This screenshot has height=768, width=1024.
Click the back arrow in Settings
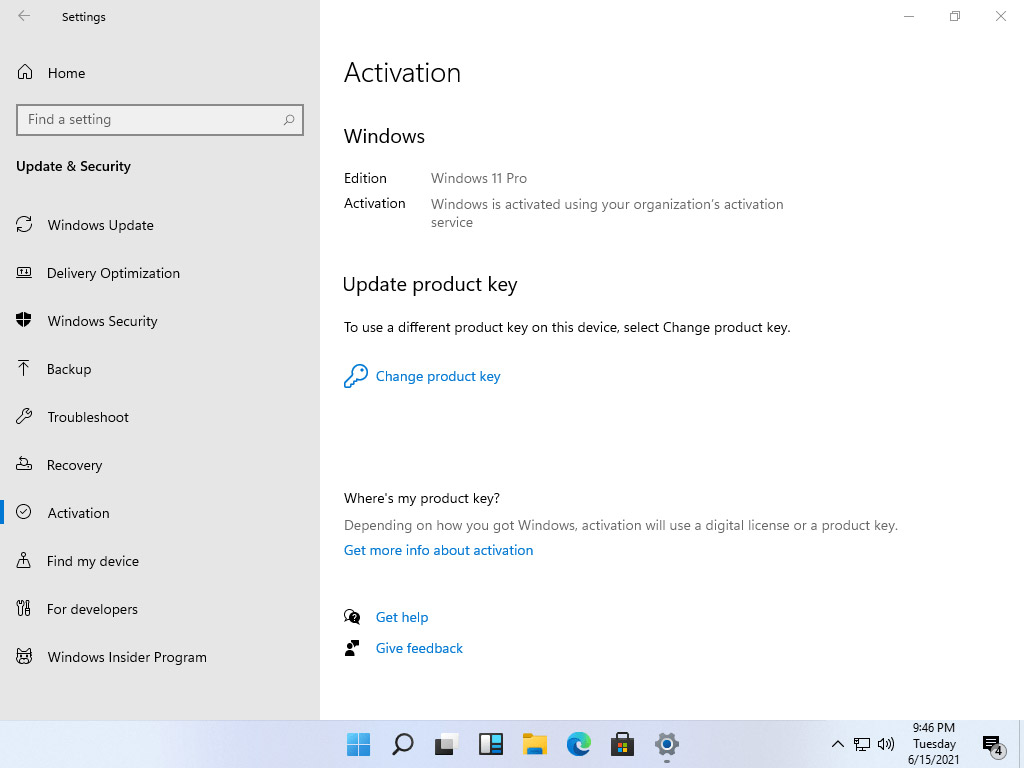pos(24,16)
